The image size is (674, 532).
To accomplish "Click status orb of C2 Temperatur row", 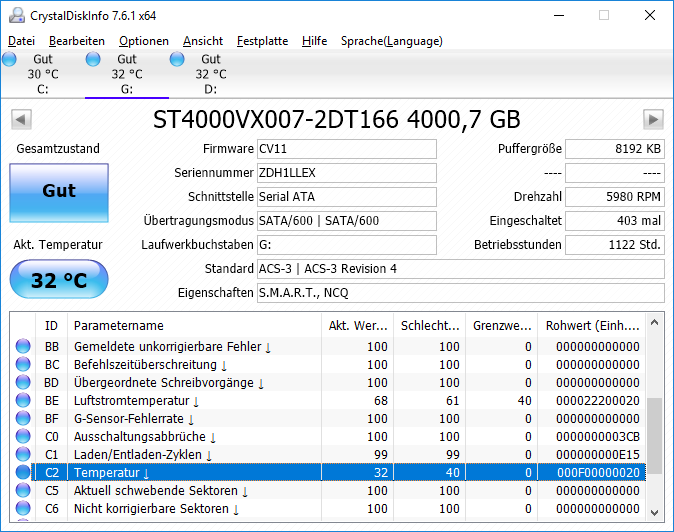I will coord(23,473).
